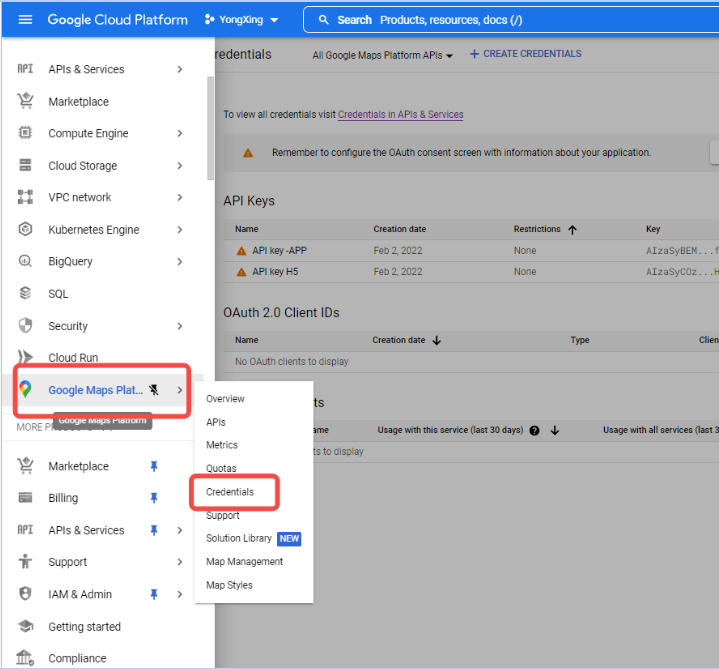Click the VPC network icon
The width and height of the screenshot is (719, 669).
tap(25, 197)
